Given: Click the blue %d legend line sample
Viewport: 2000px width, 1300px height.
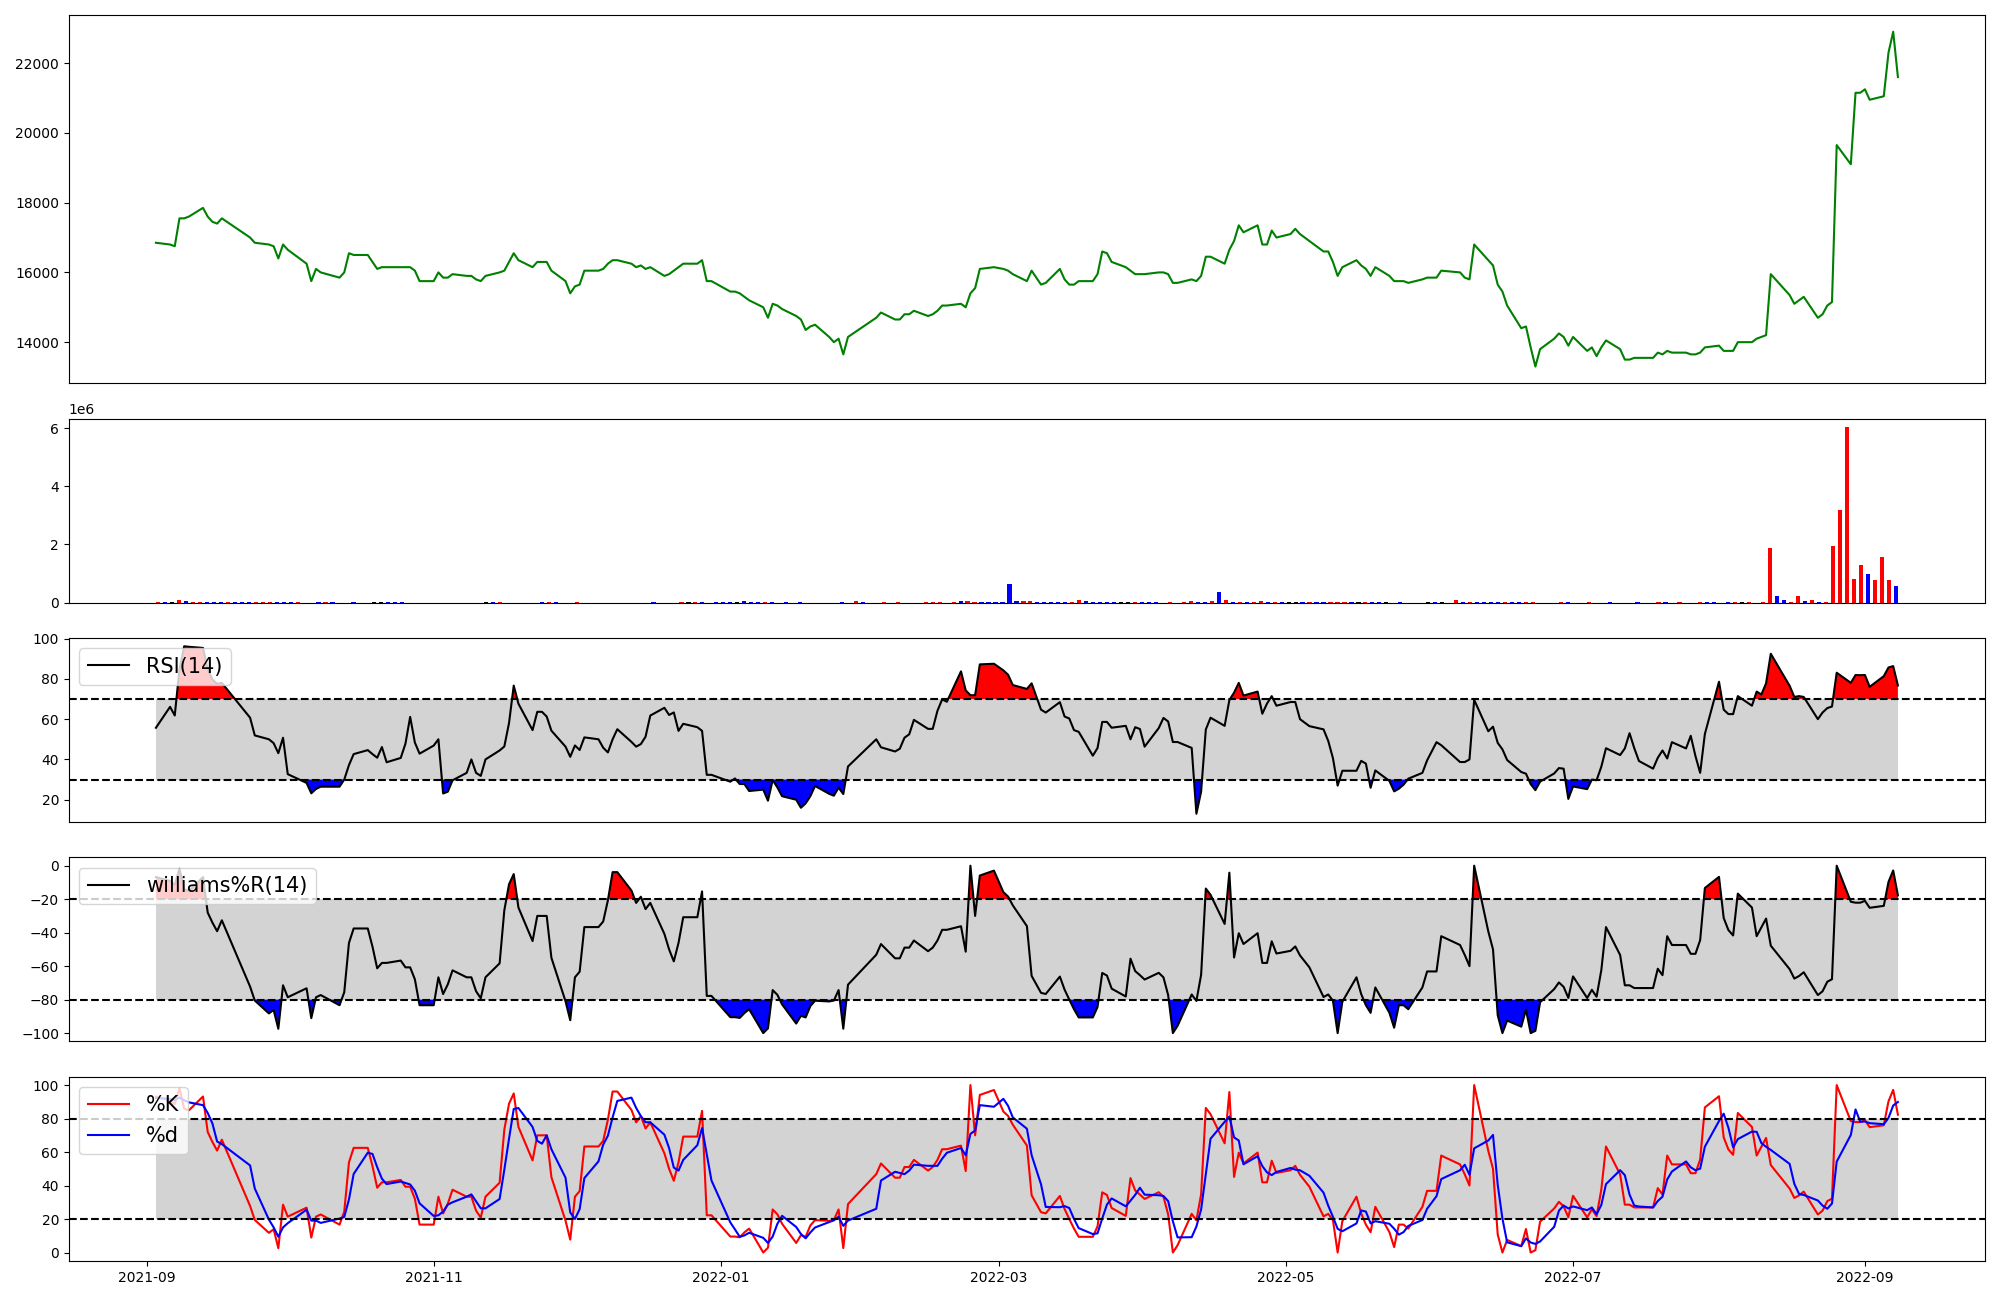Looking at the screenshot, I should (109, 1135).
